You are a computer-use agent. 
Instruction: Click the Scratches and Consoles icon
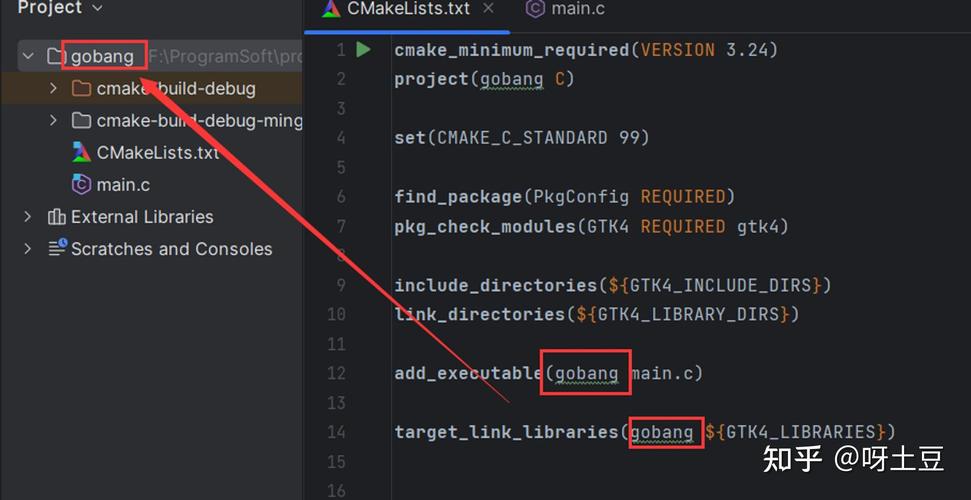pos(58,248)
